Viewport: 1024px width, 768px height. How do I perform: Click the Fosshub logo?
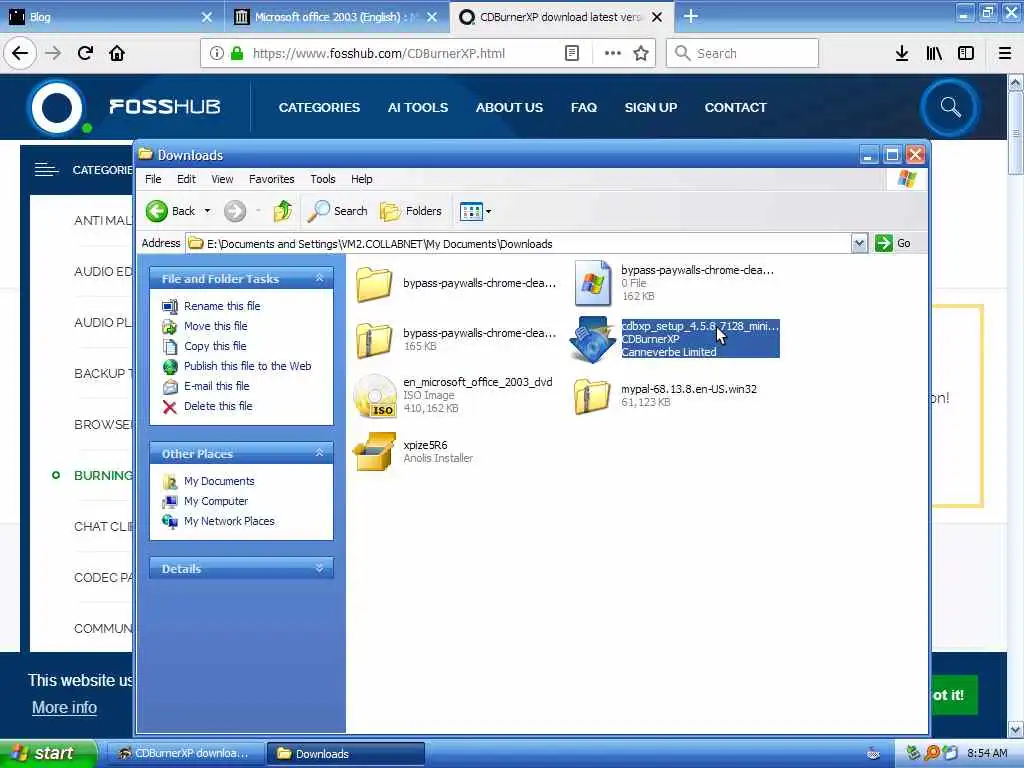tap(124, 106)
